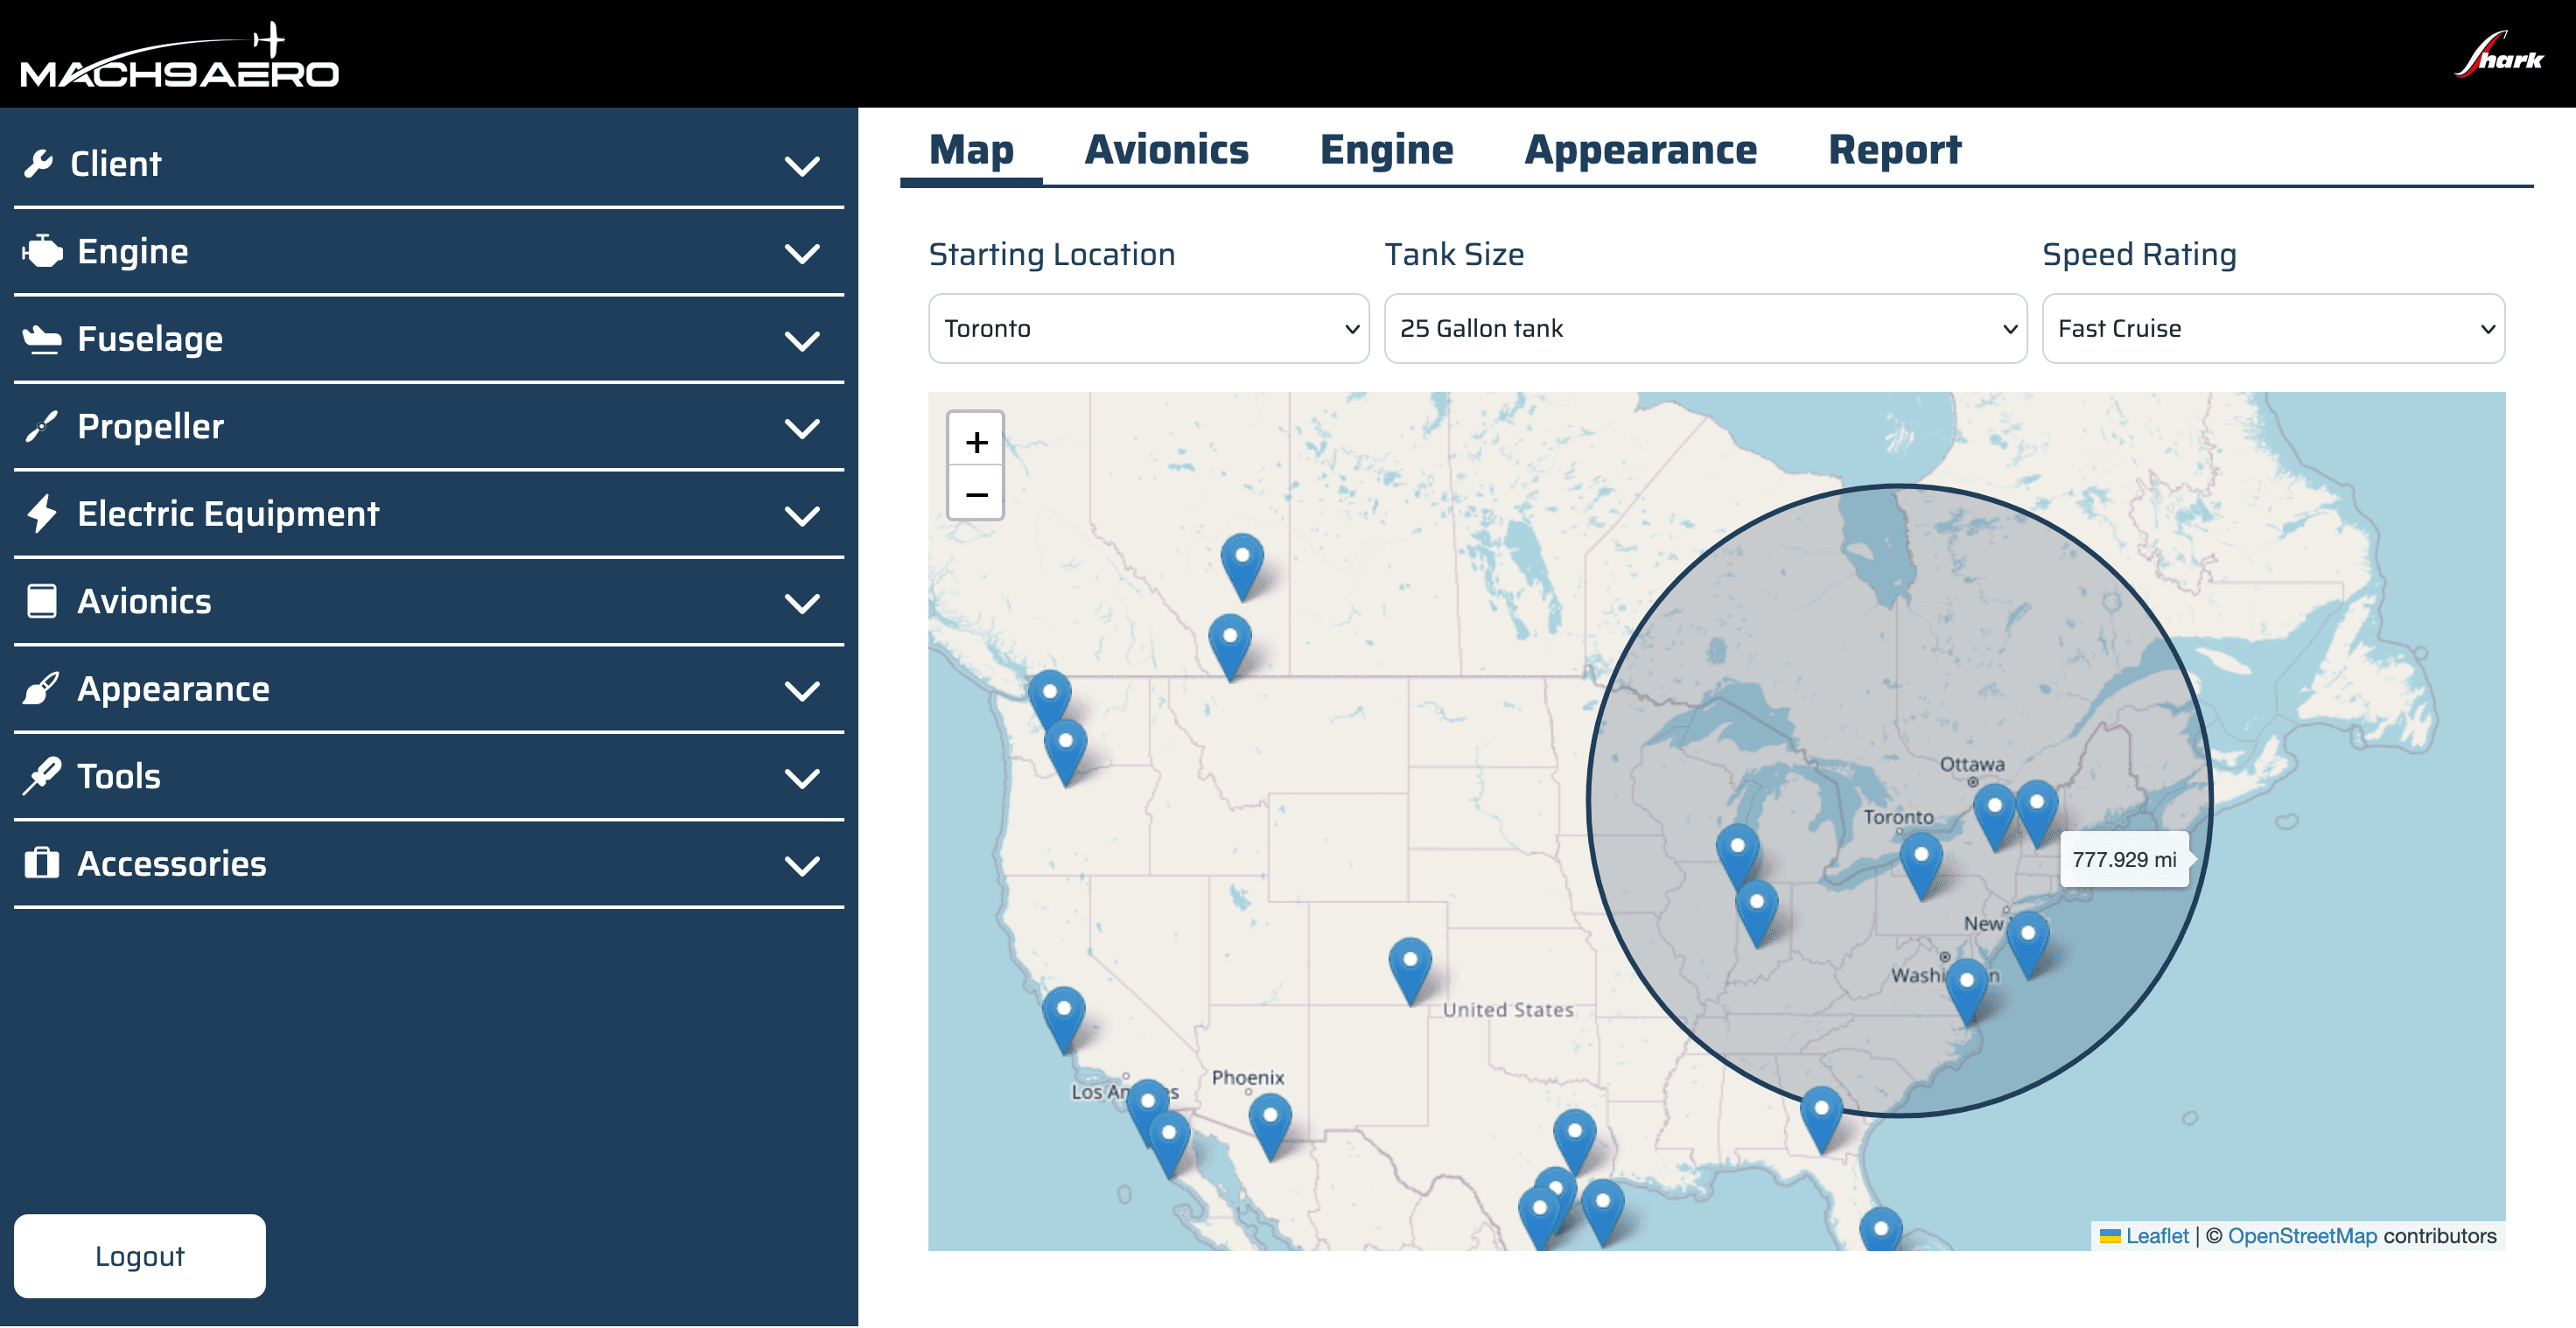Click the paintbrush icon beside Appearance

point(42,689)
